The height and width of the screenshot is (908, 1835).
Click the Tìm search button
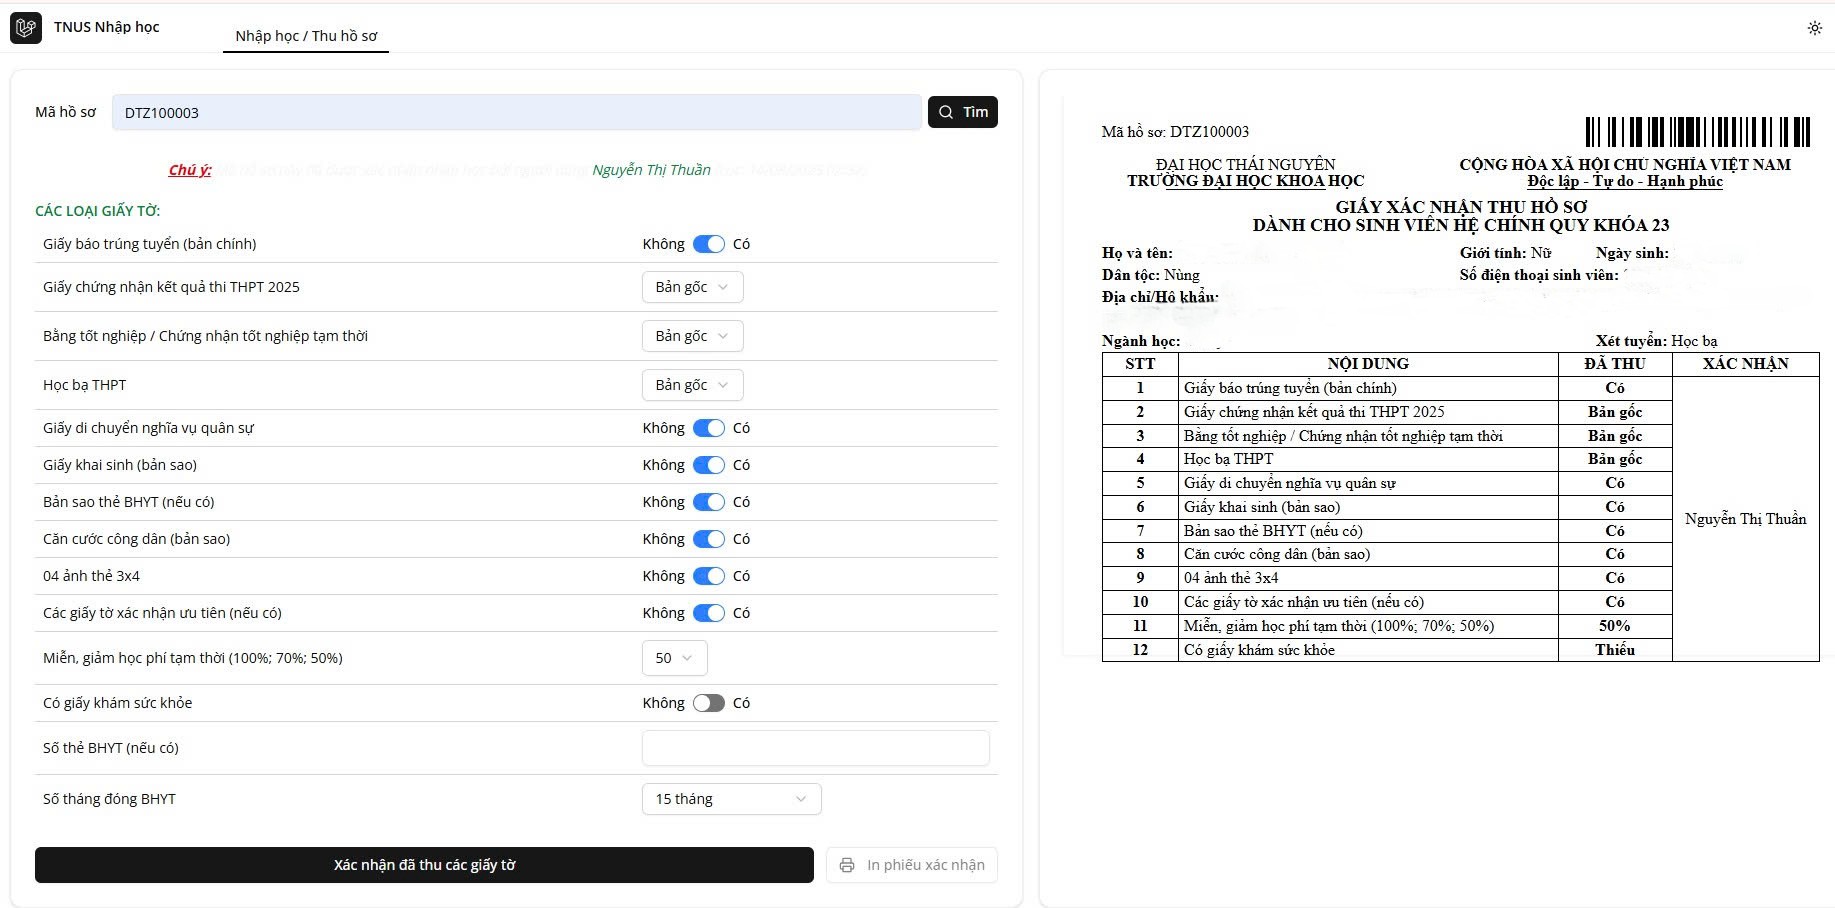(962, 112)
